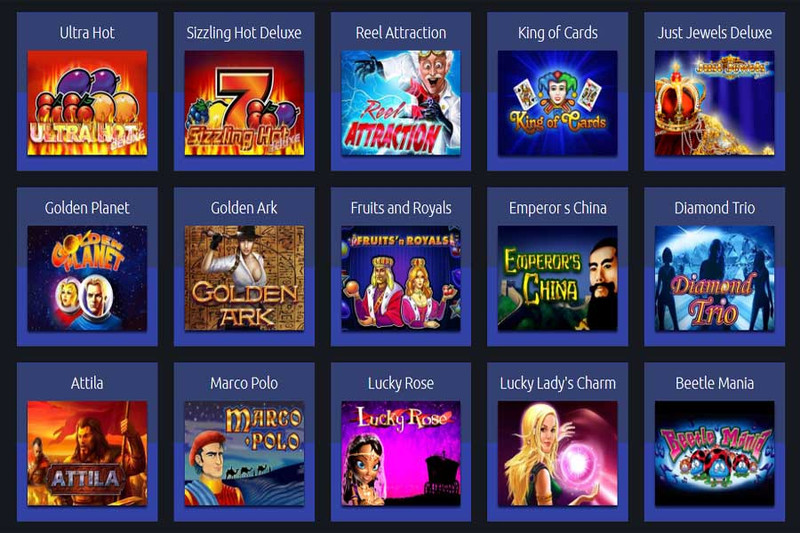
Task: Click the "Beetle Mania" title text
Action: 714,383
